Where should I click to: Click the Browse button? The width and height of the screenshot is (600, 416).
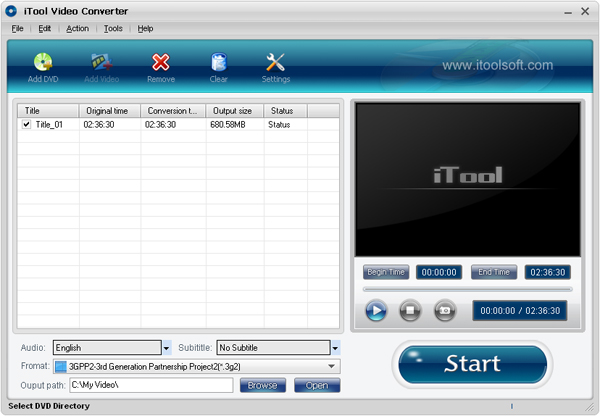tap(262, 385)
